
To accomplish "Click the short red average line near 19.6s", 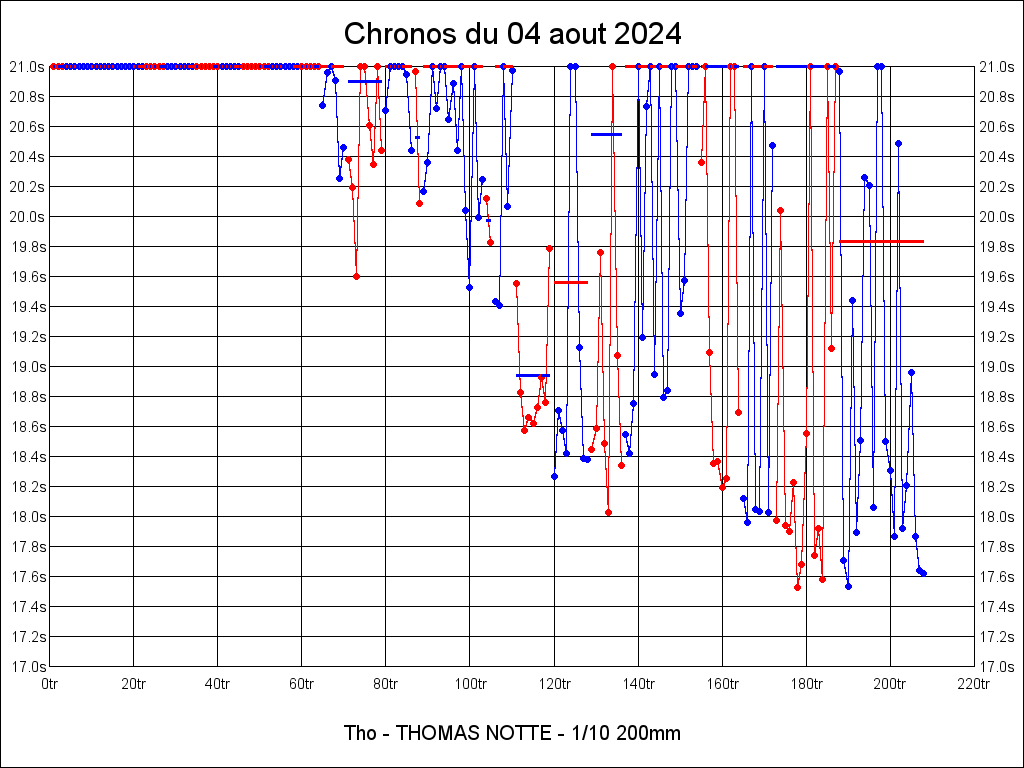I will (x=571, y=282).
